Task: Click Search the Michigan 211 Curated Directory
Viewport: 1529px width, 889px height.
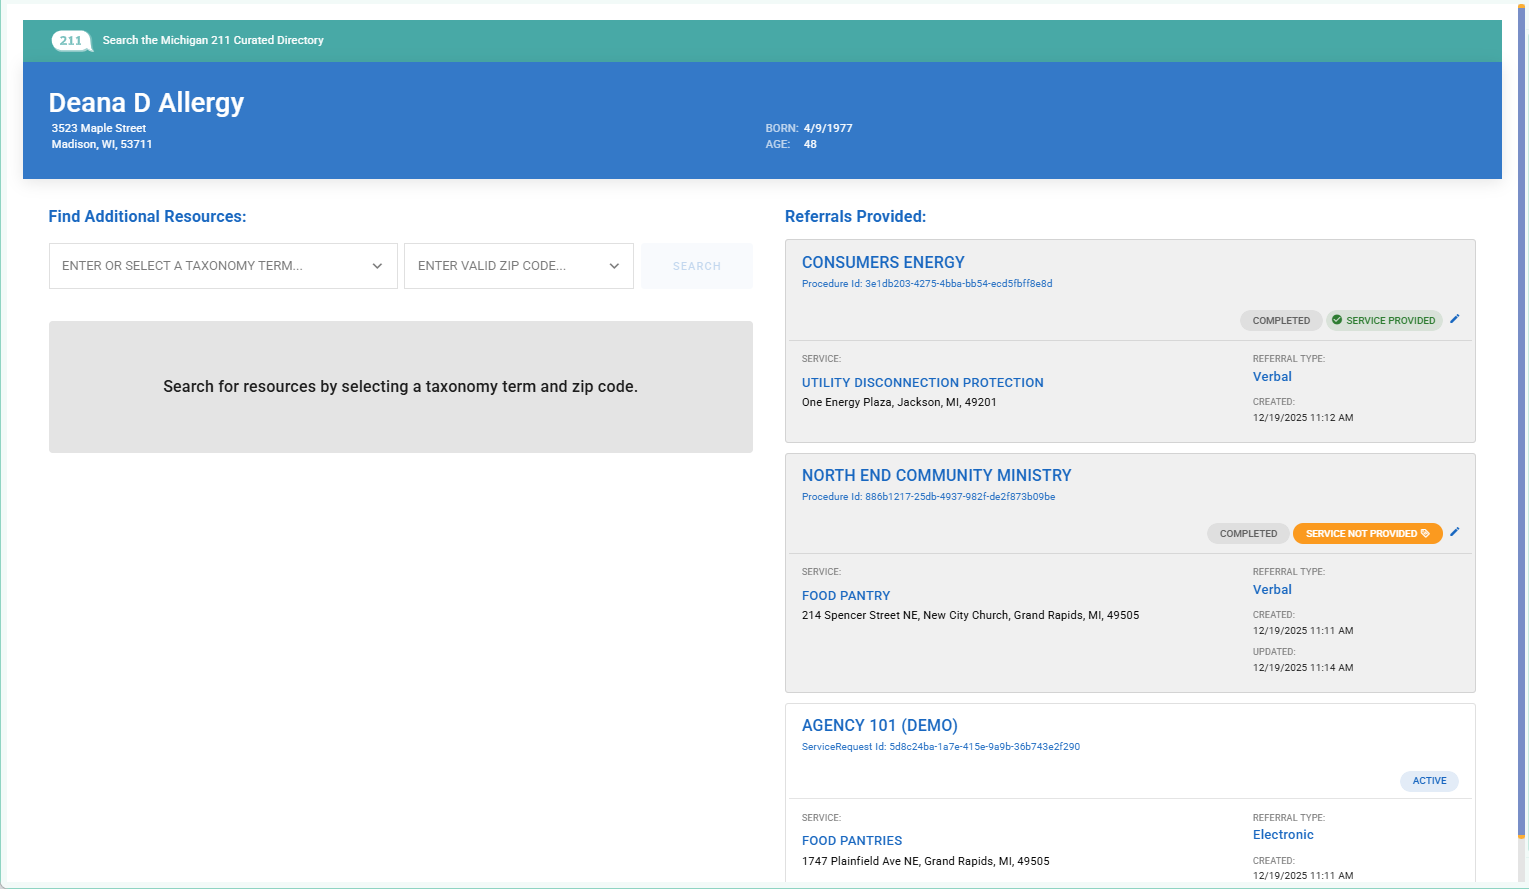Action: pos(213,41)
